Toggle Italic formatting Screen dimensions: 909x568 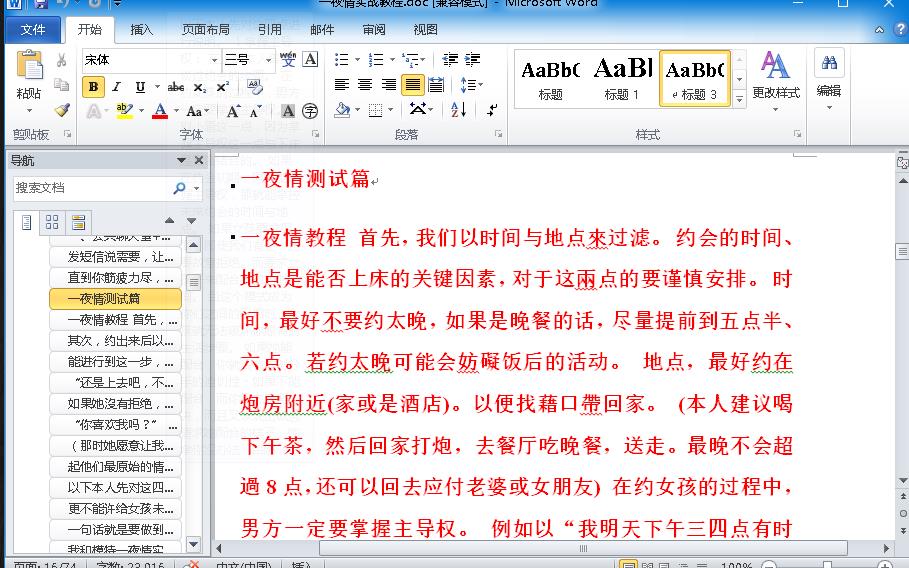click(117, 87)
